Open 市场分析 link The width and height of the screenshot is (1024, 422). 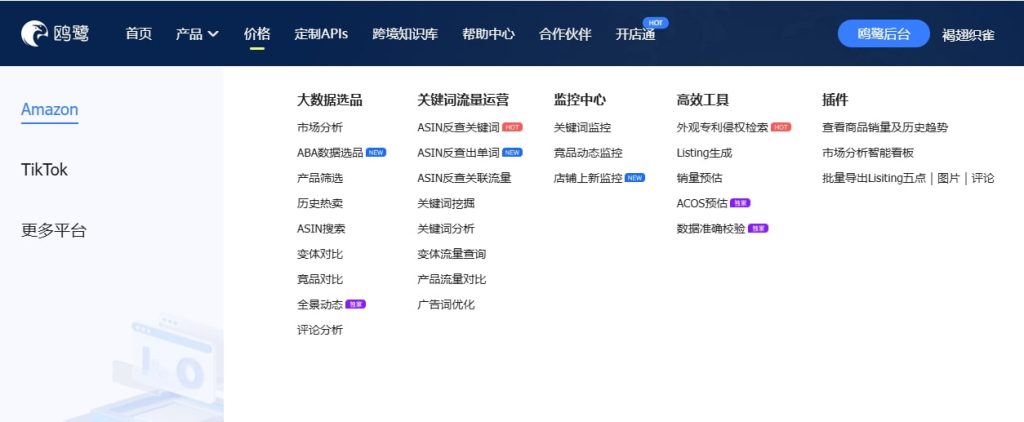click(319, 127)
